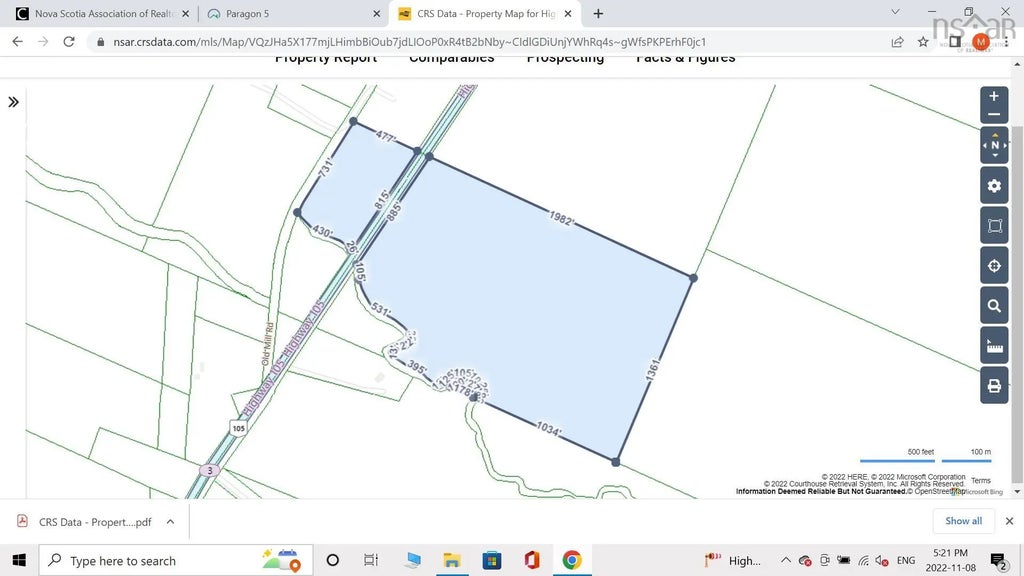Viewport: 1024px width, 576px height.
Task: Select the area selection tool
Action: 994,226
